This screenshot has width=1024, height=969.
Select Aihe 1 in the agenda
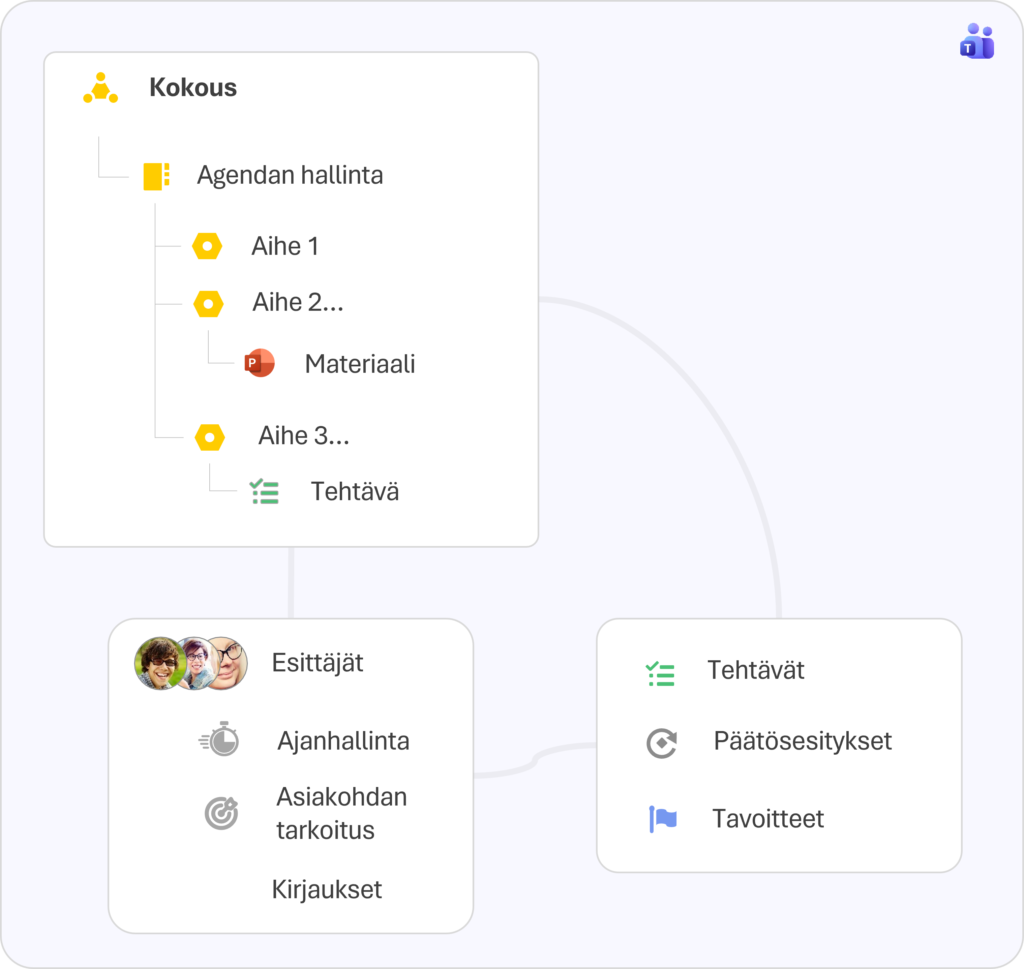(x=285, y=247)
